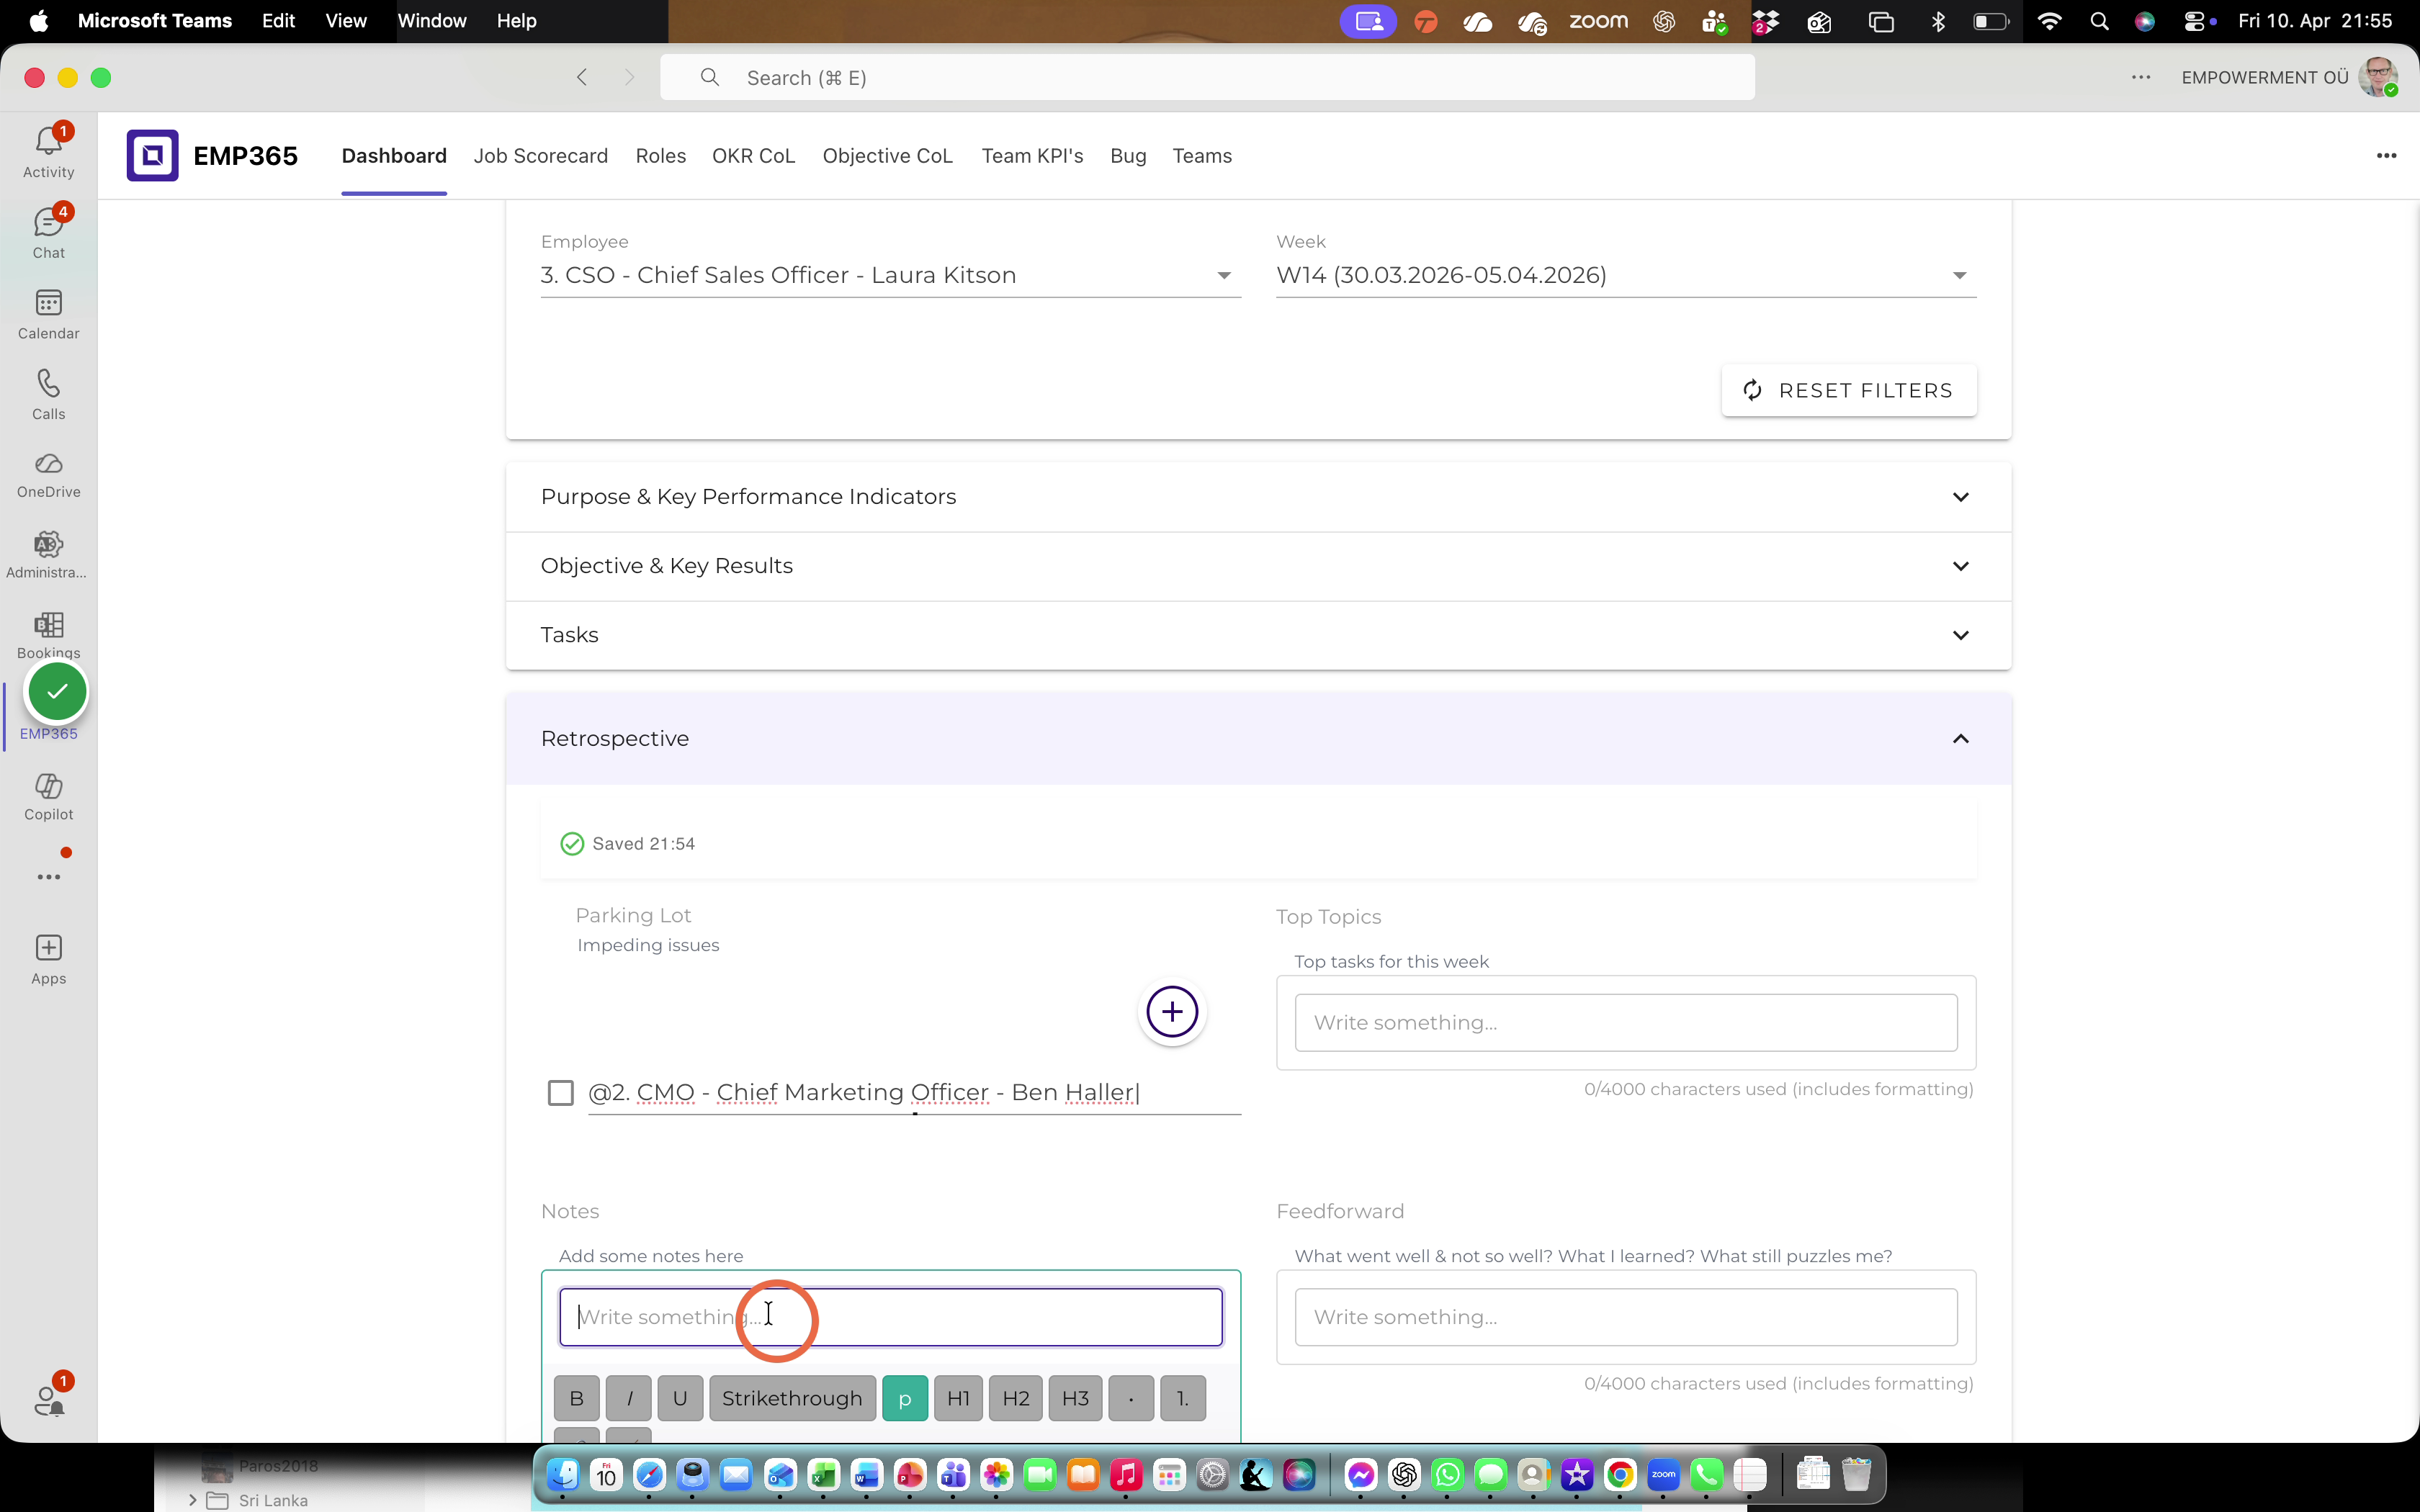Screen dimensions: 2420x1512
Task: Open the Bookings app in sidebar
Action: click(48, 636)
